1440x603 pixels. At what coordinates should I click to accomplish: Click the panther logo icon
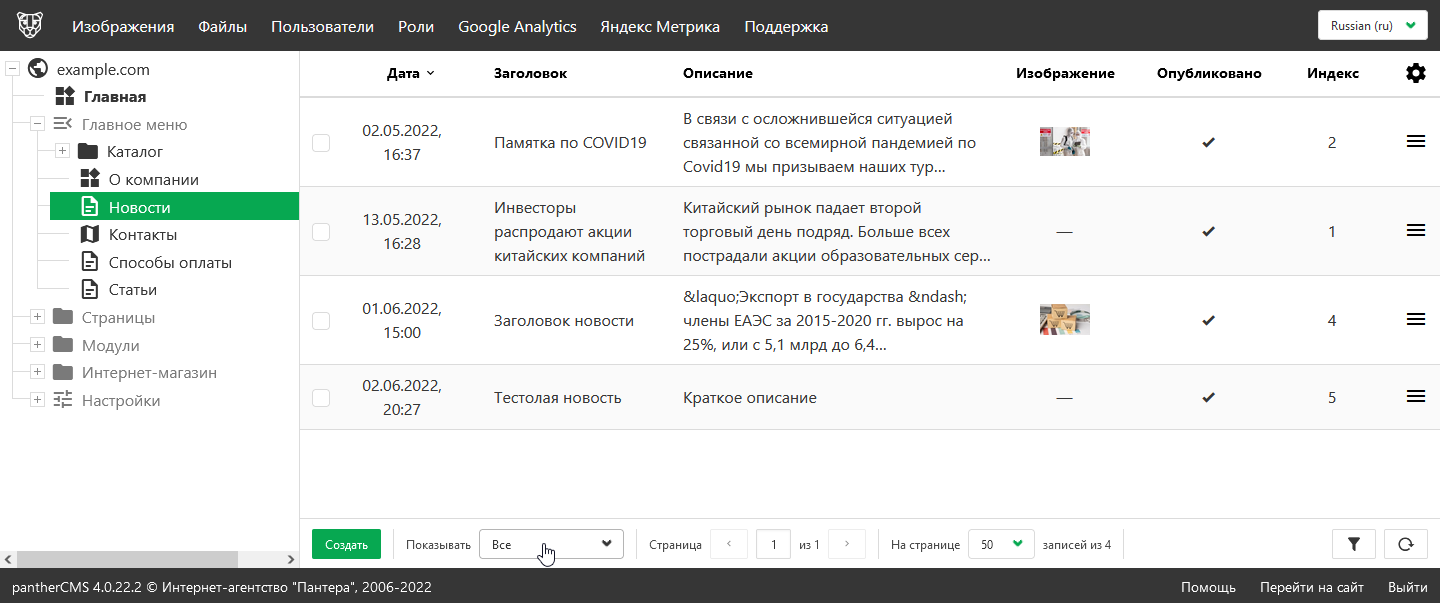(30, 25)
